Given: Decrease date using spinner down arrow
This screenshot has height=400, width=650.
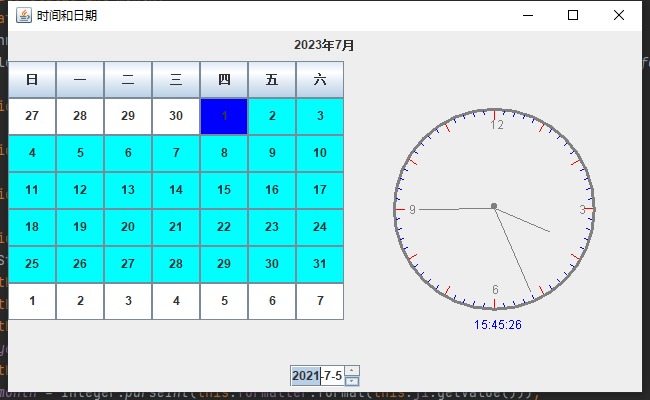Looking at the screenshot, I should pyautogui.click(x=352, y=381).
